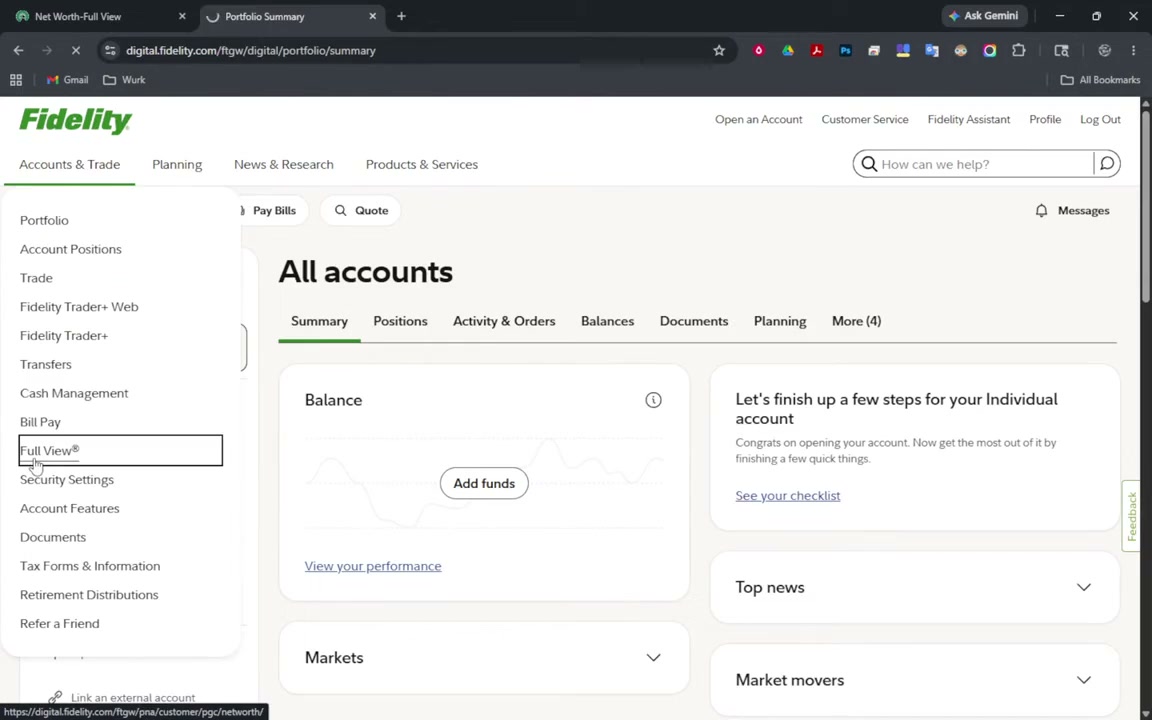This screenshot has height=720, width=1152.
Task: Select Bill Pay in the menu
Action: coord(40,422)
